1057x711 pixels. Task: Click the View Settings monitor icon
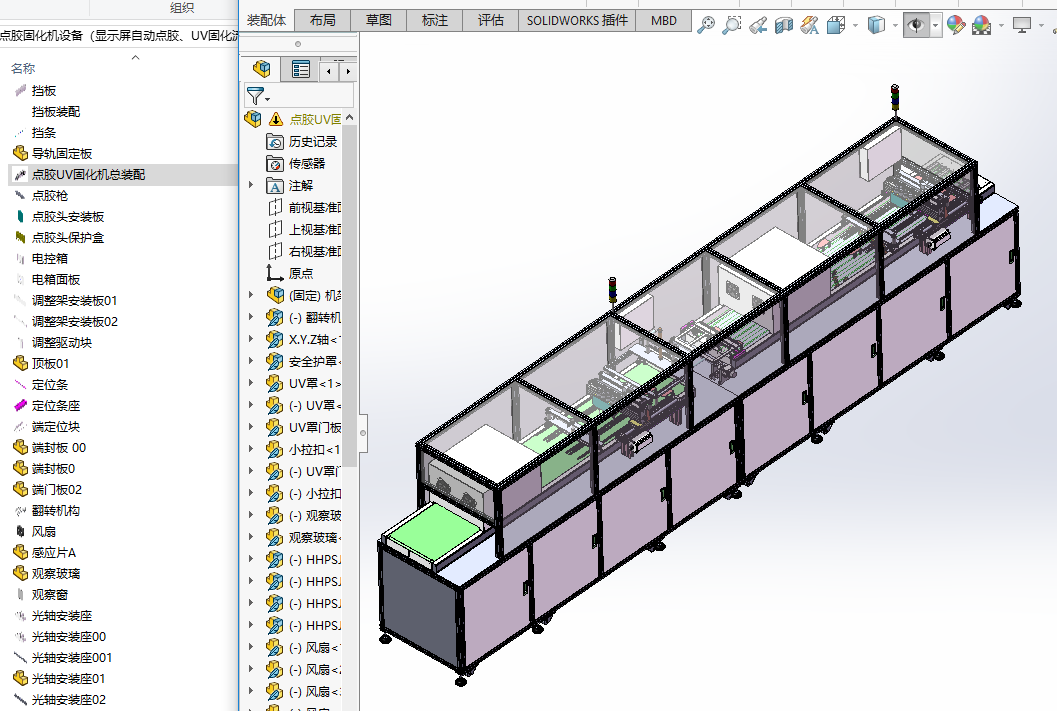(x=1021, y=26)
